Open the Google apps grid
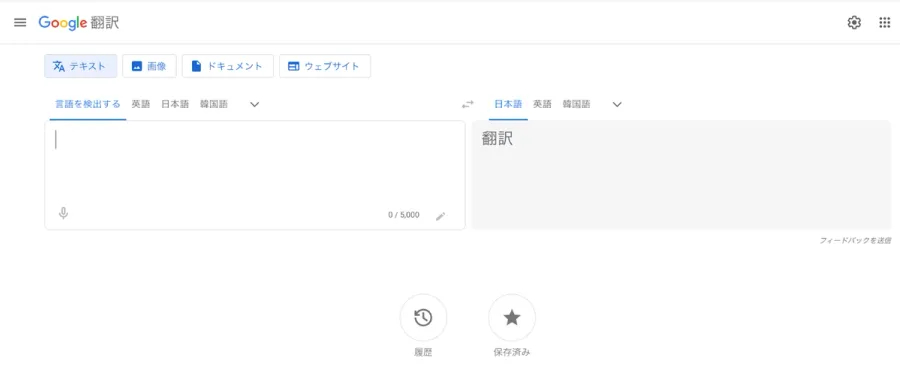The image size is (900, 367). coord(885,22)
